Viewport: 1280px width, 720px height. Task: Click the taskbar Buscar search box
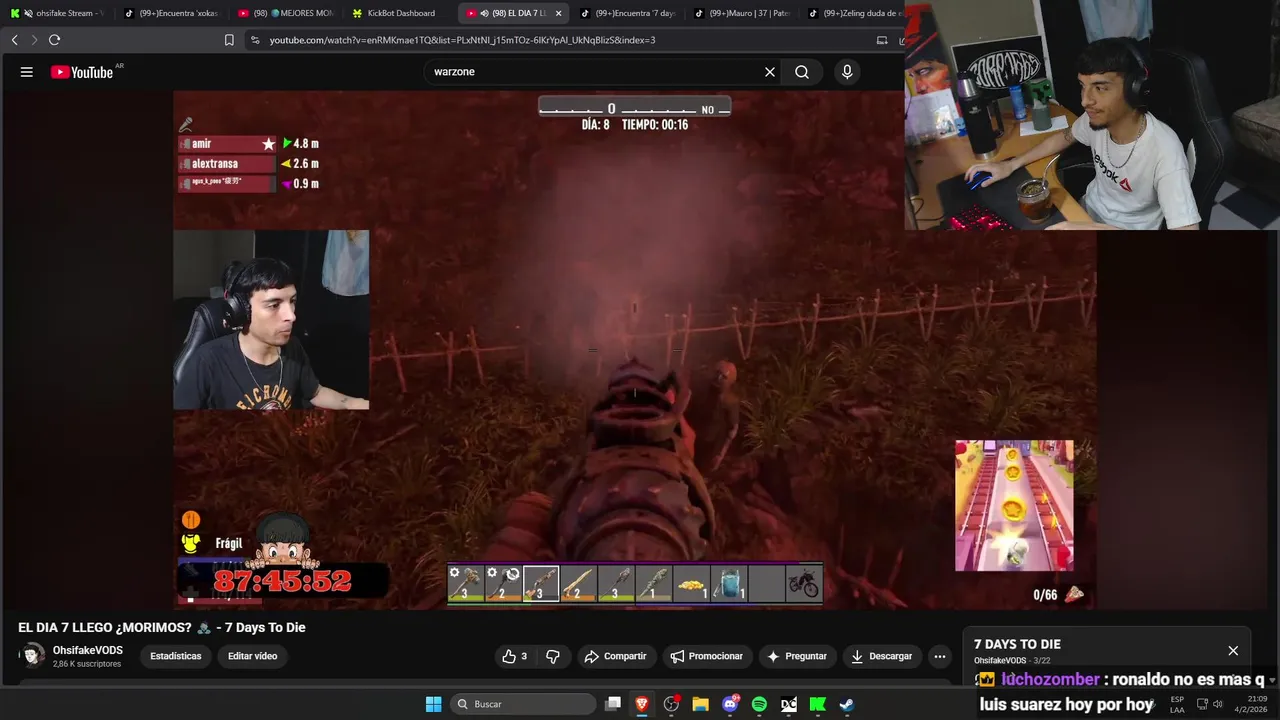(x=521, y=704)
